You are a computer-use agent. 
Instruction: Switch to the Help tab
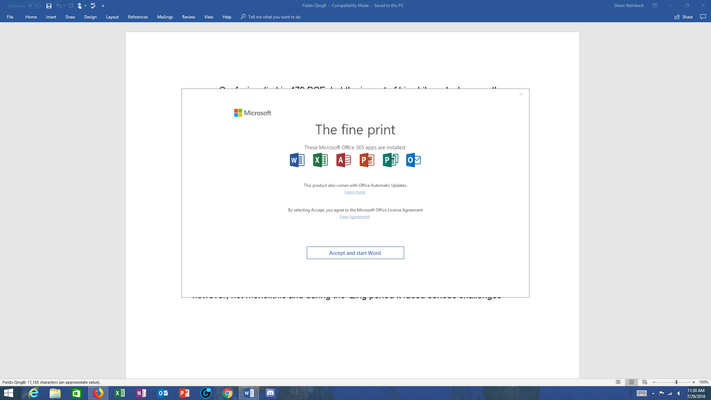(227, 17)
